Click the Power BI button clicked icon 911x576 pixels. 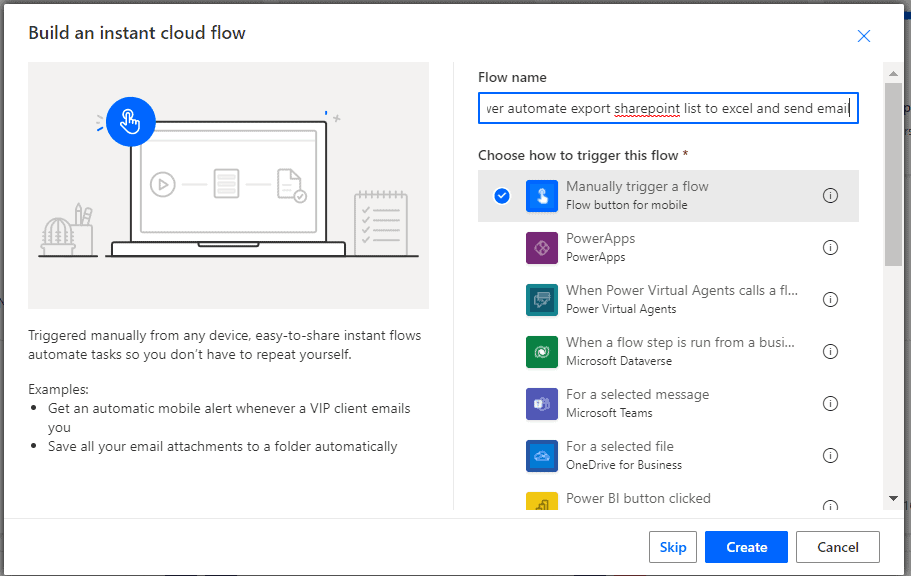coord(541,501)
